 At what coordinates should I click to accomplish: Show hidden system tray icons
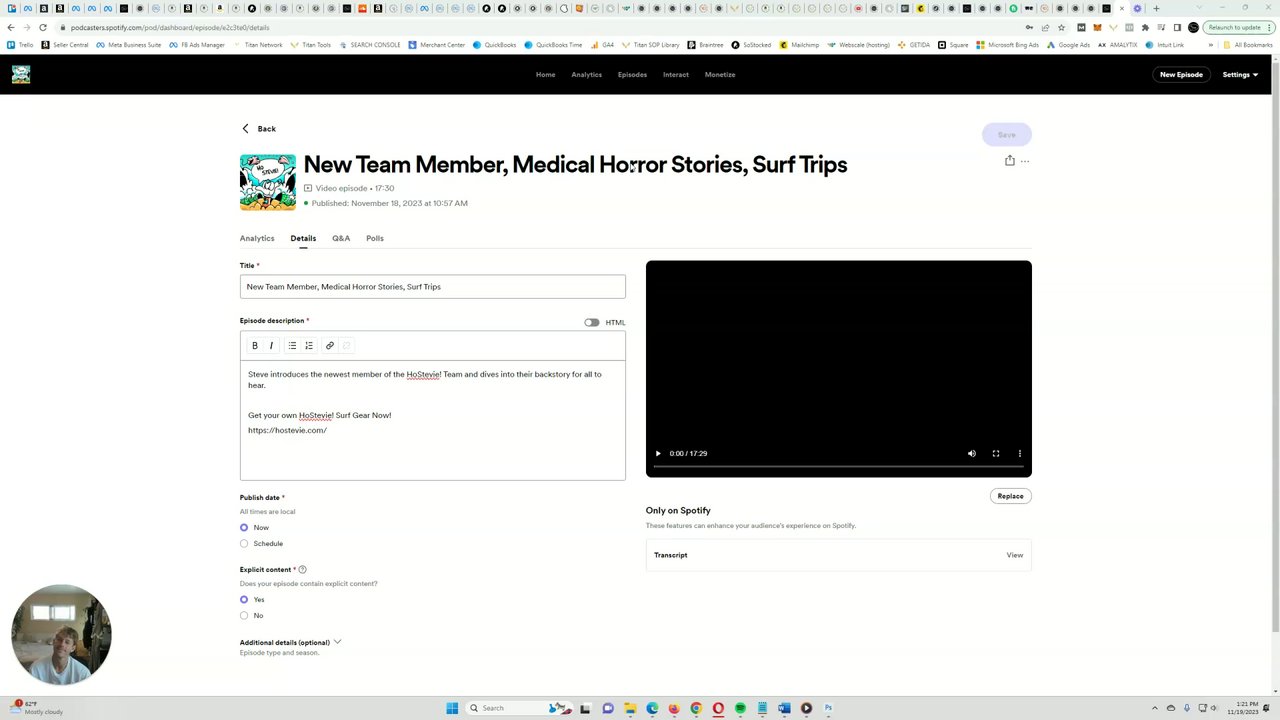[1155, 708]
